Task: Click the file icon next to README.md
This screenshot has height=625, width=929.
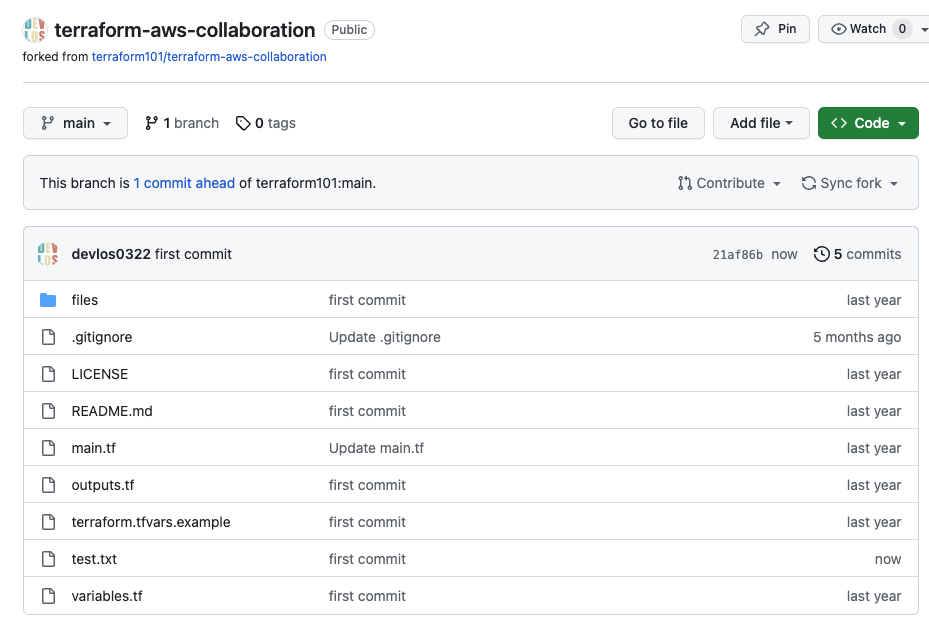Action: (x=48, y=411)
